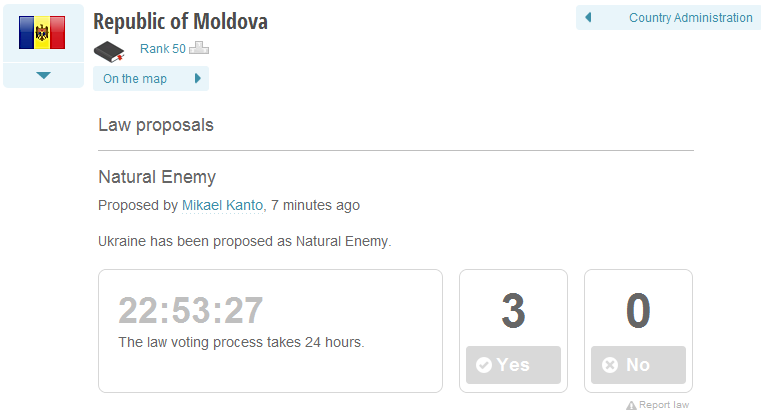Click the 22:53:27 countdown timer
Viewport: 761px width, 420px height.
(191, 311)
